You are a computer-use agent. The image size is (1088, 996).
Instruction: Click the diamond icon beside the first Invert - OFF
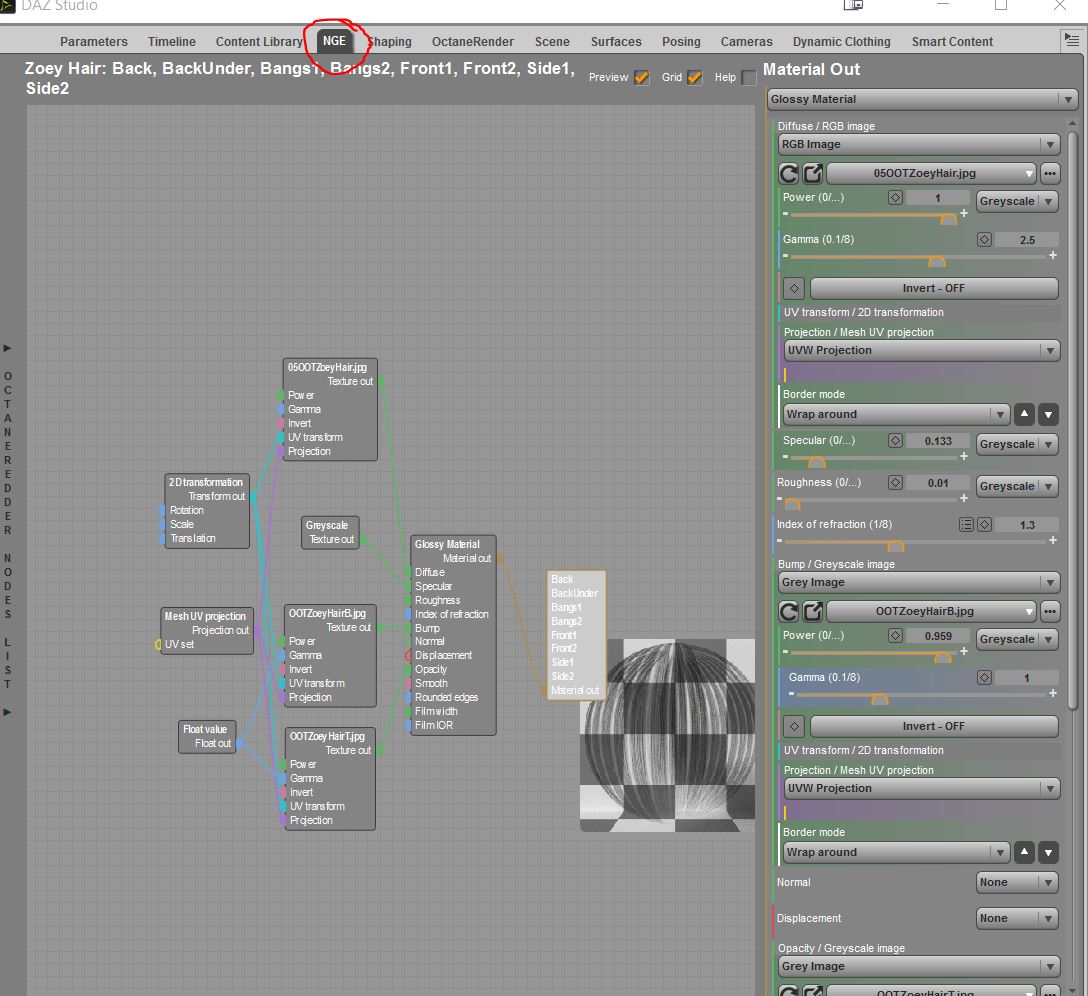[794, 288]
